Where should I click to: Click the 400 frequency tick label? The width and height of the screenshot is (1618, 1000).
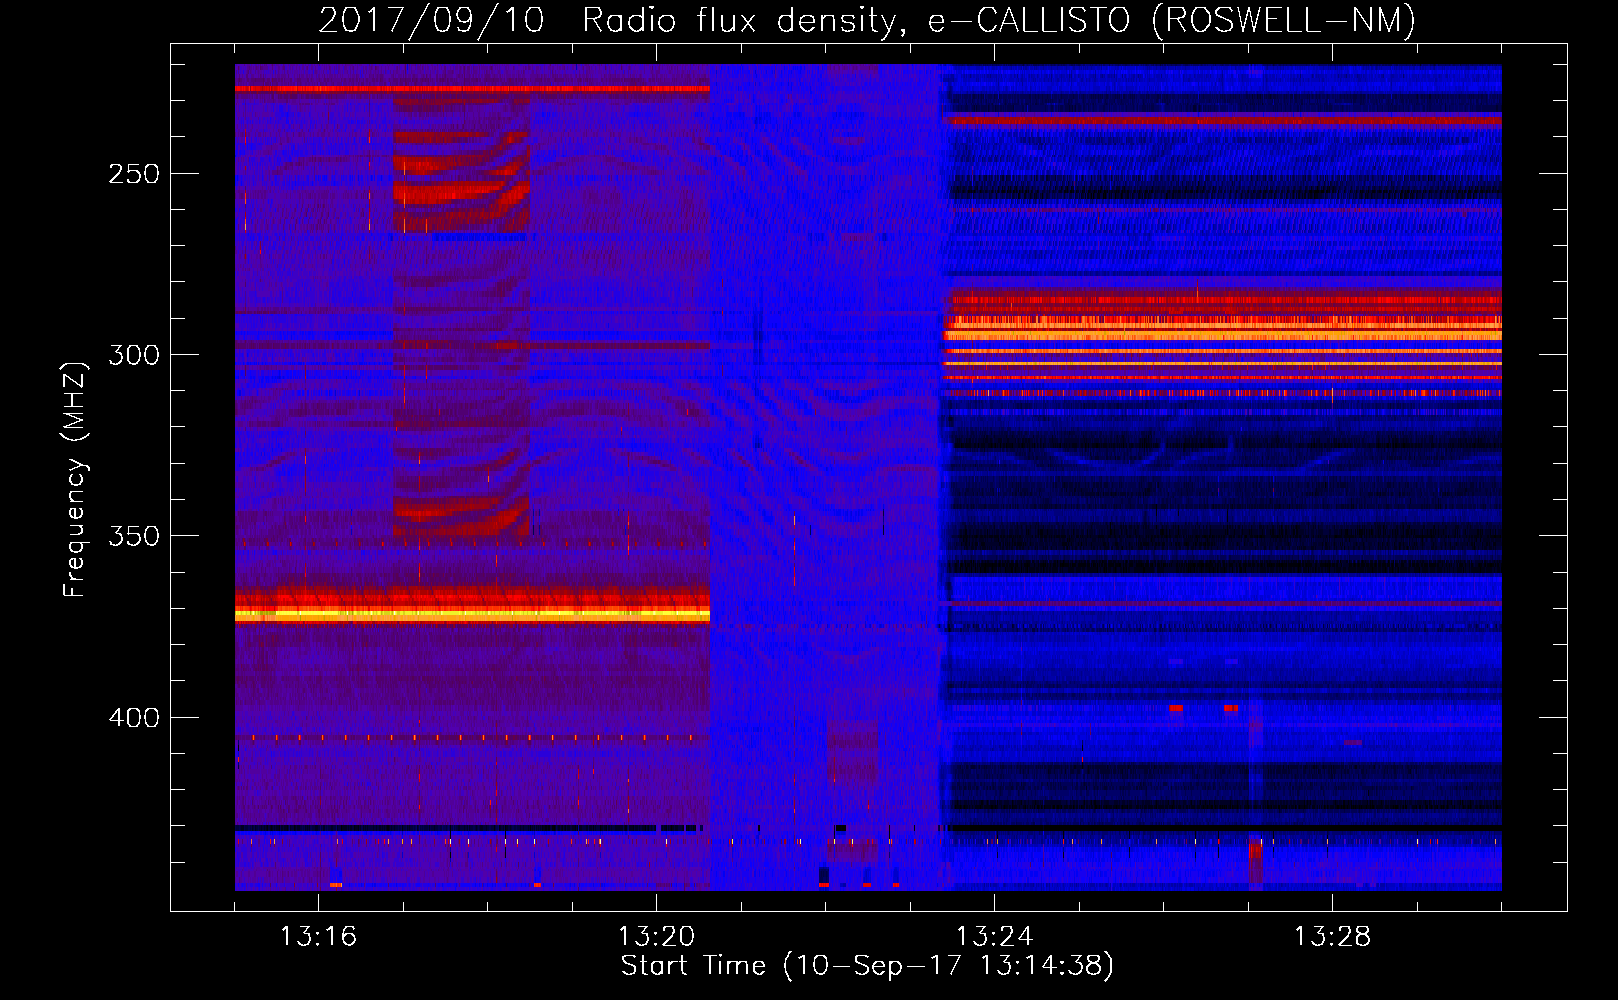[x=134, y=718]
